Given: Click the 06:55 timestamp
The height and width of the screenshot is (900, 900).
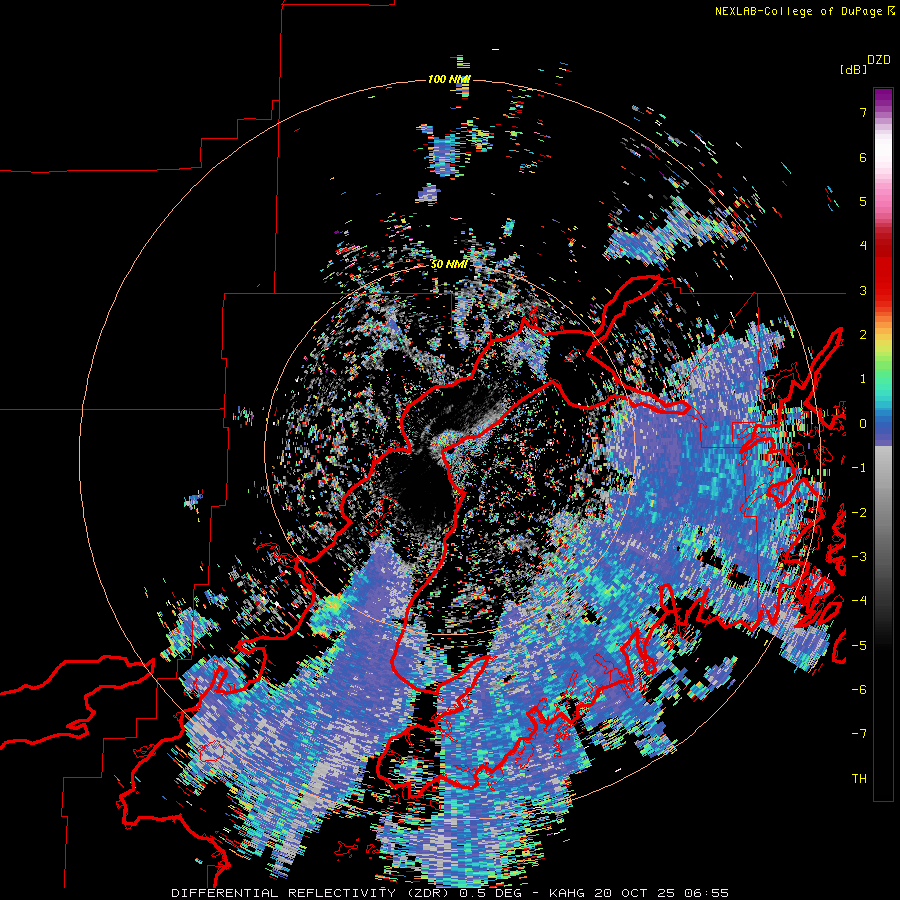Looking at the screenshot, I should click(707, 893).
